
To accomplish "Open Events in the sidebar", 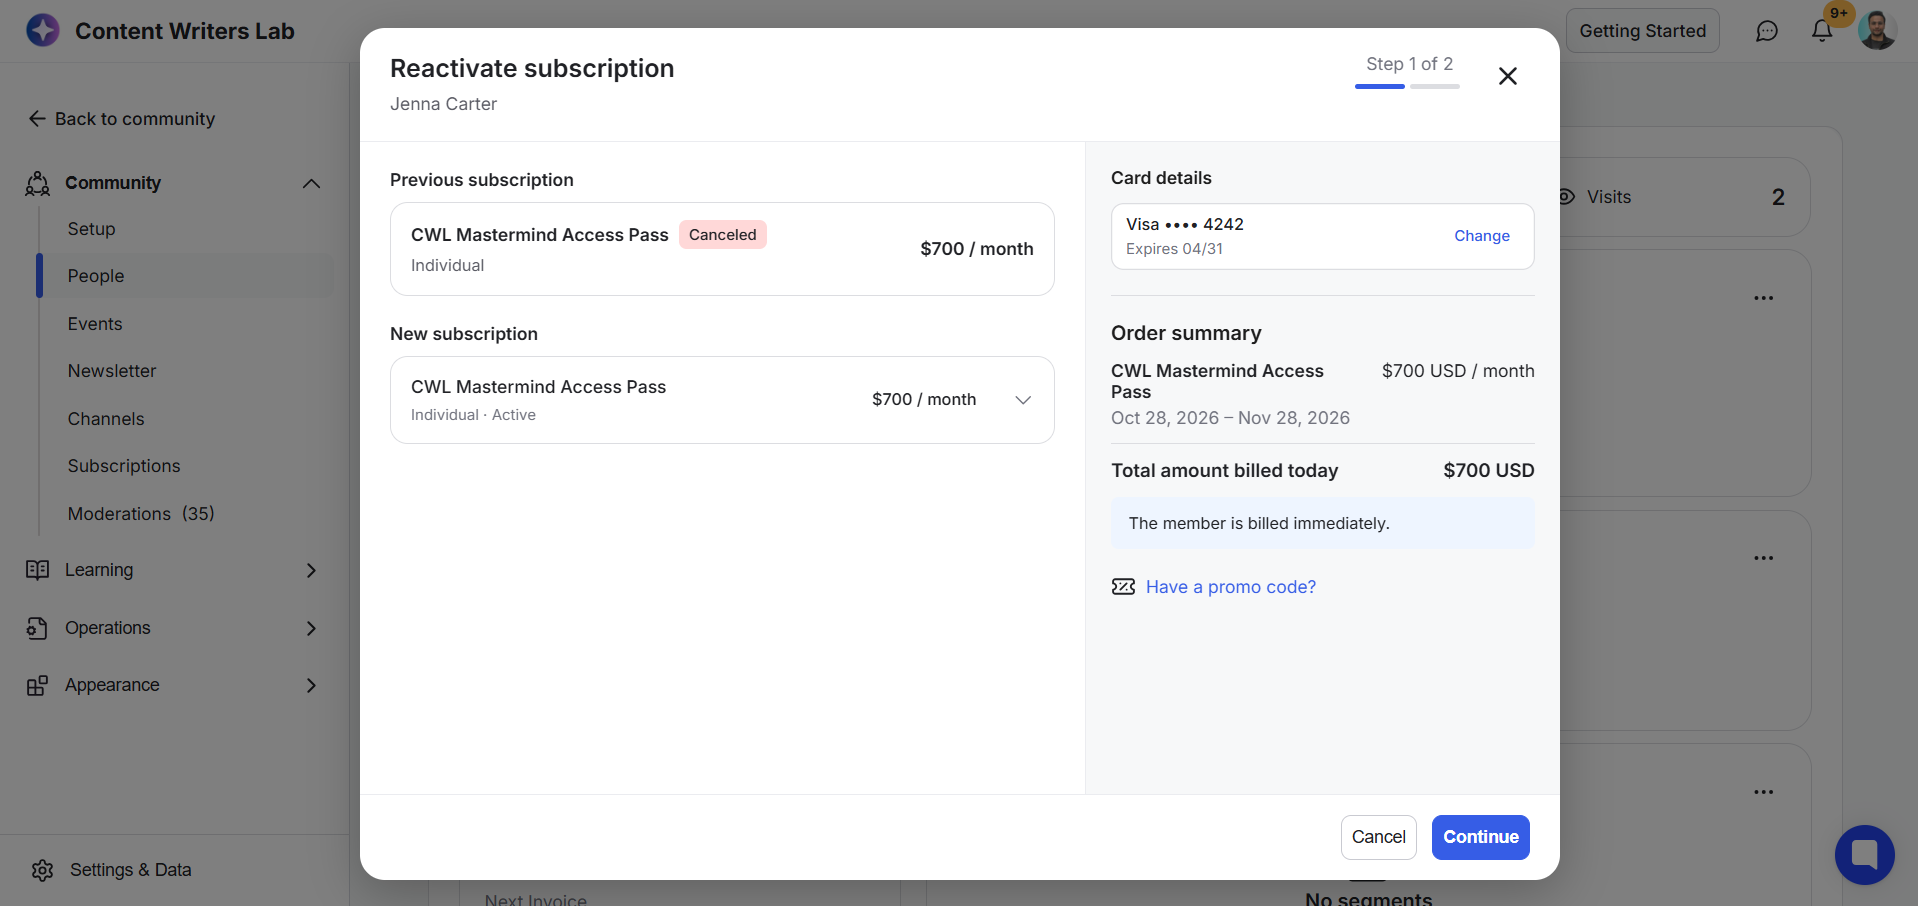I will 95,324.
